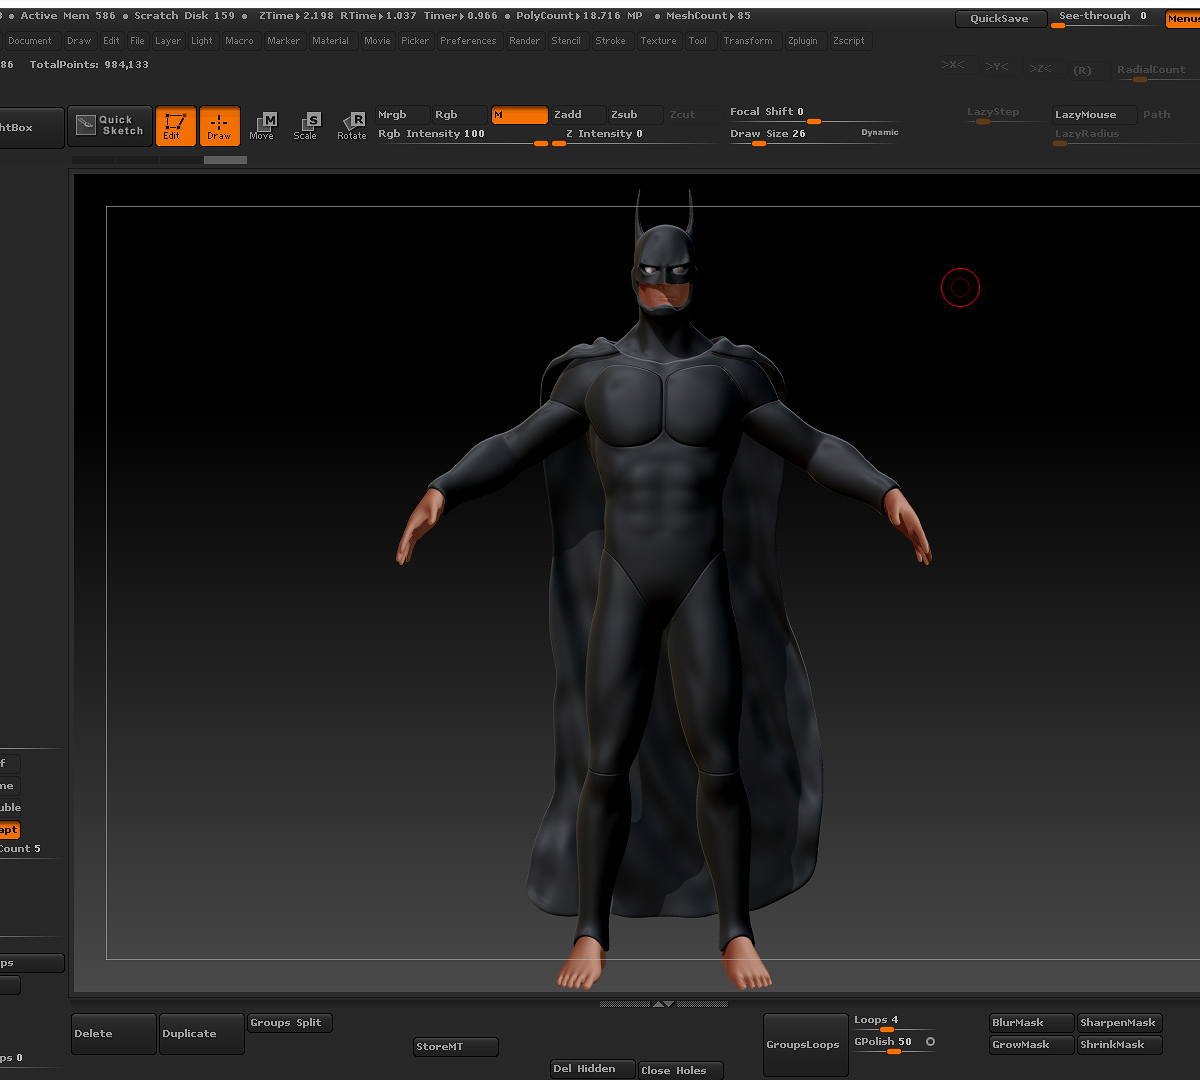Open the Texture menu
Viewport: 1200px width, 1080px height.
tap(659, 41)
